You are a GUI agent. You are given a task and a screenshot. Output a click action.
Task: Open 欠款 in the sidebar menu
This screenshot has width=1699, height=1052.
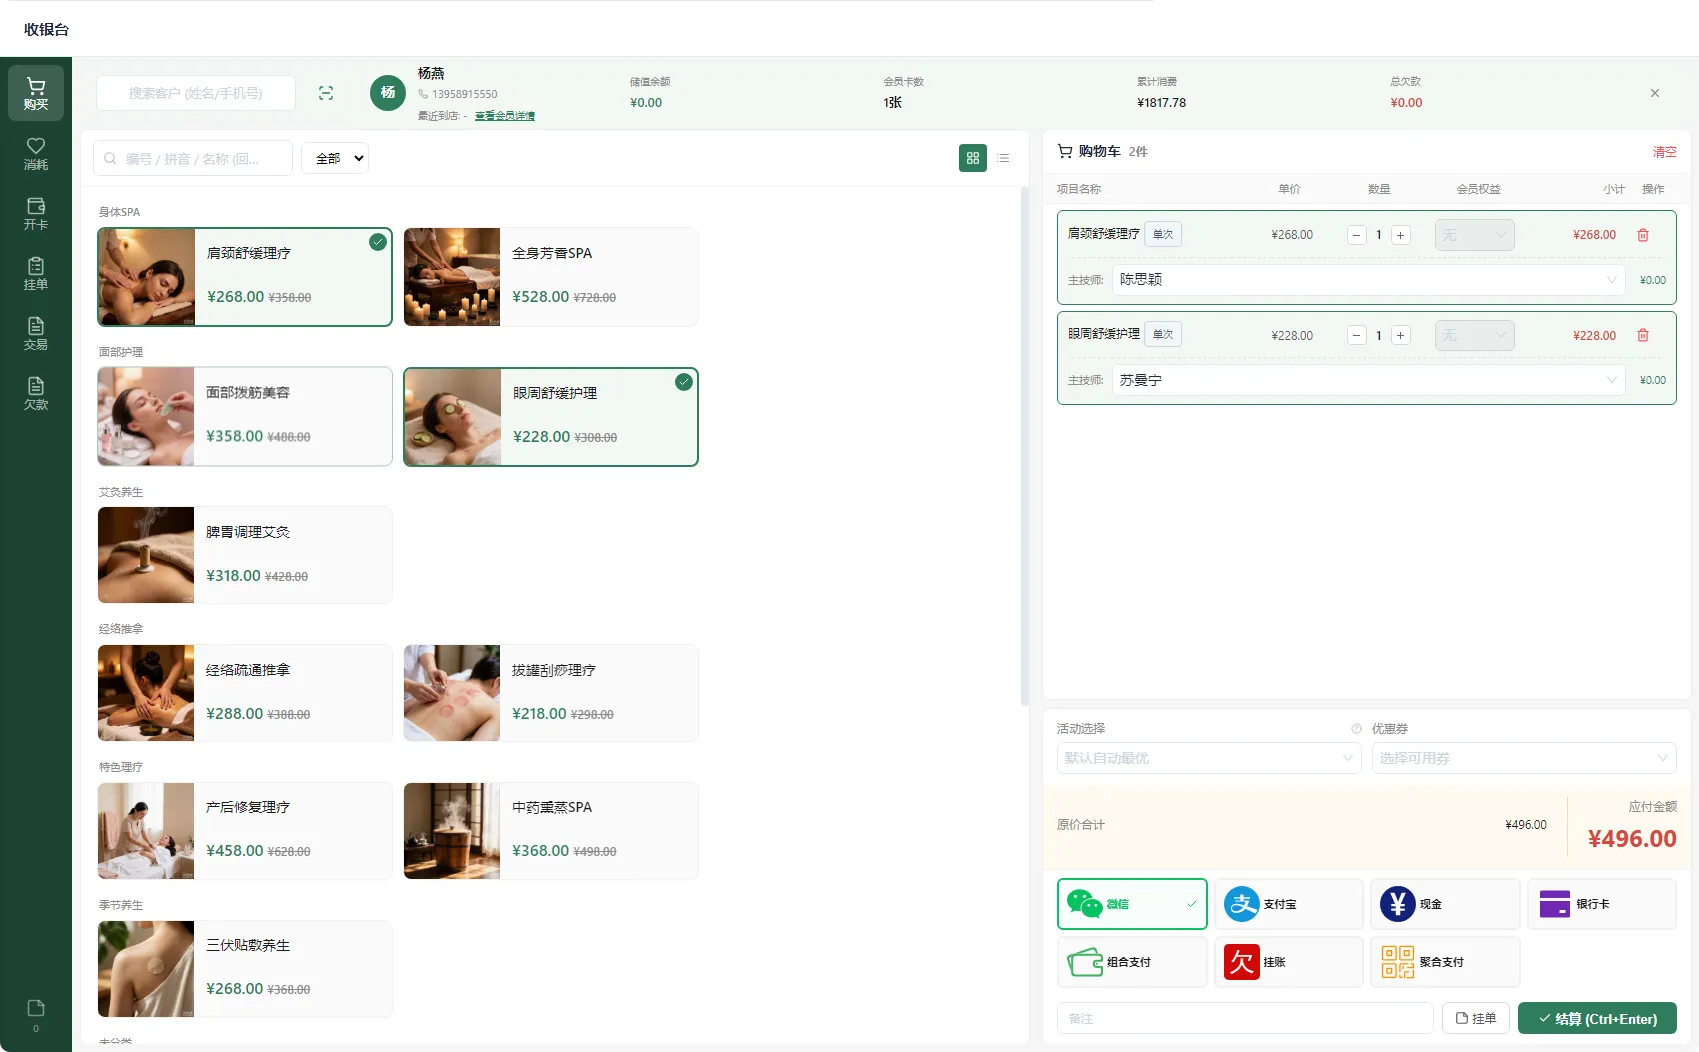[x=36, y=393]
